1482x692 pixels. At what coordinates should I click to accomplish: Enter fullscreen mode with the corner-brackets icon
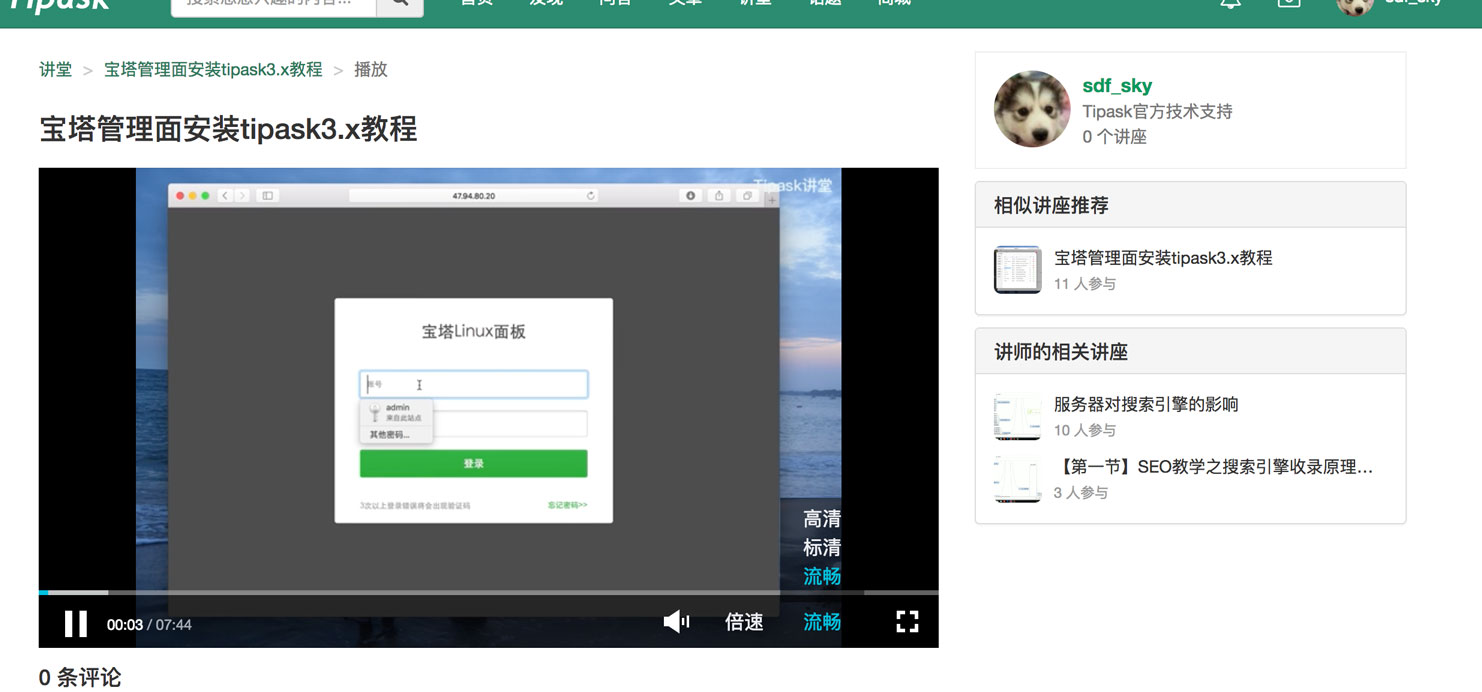[x=907, y=622]
